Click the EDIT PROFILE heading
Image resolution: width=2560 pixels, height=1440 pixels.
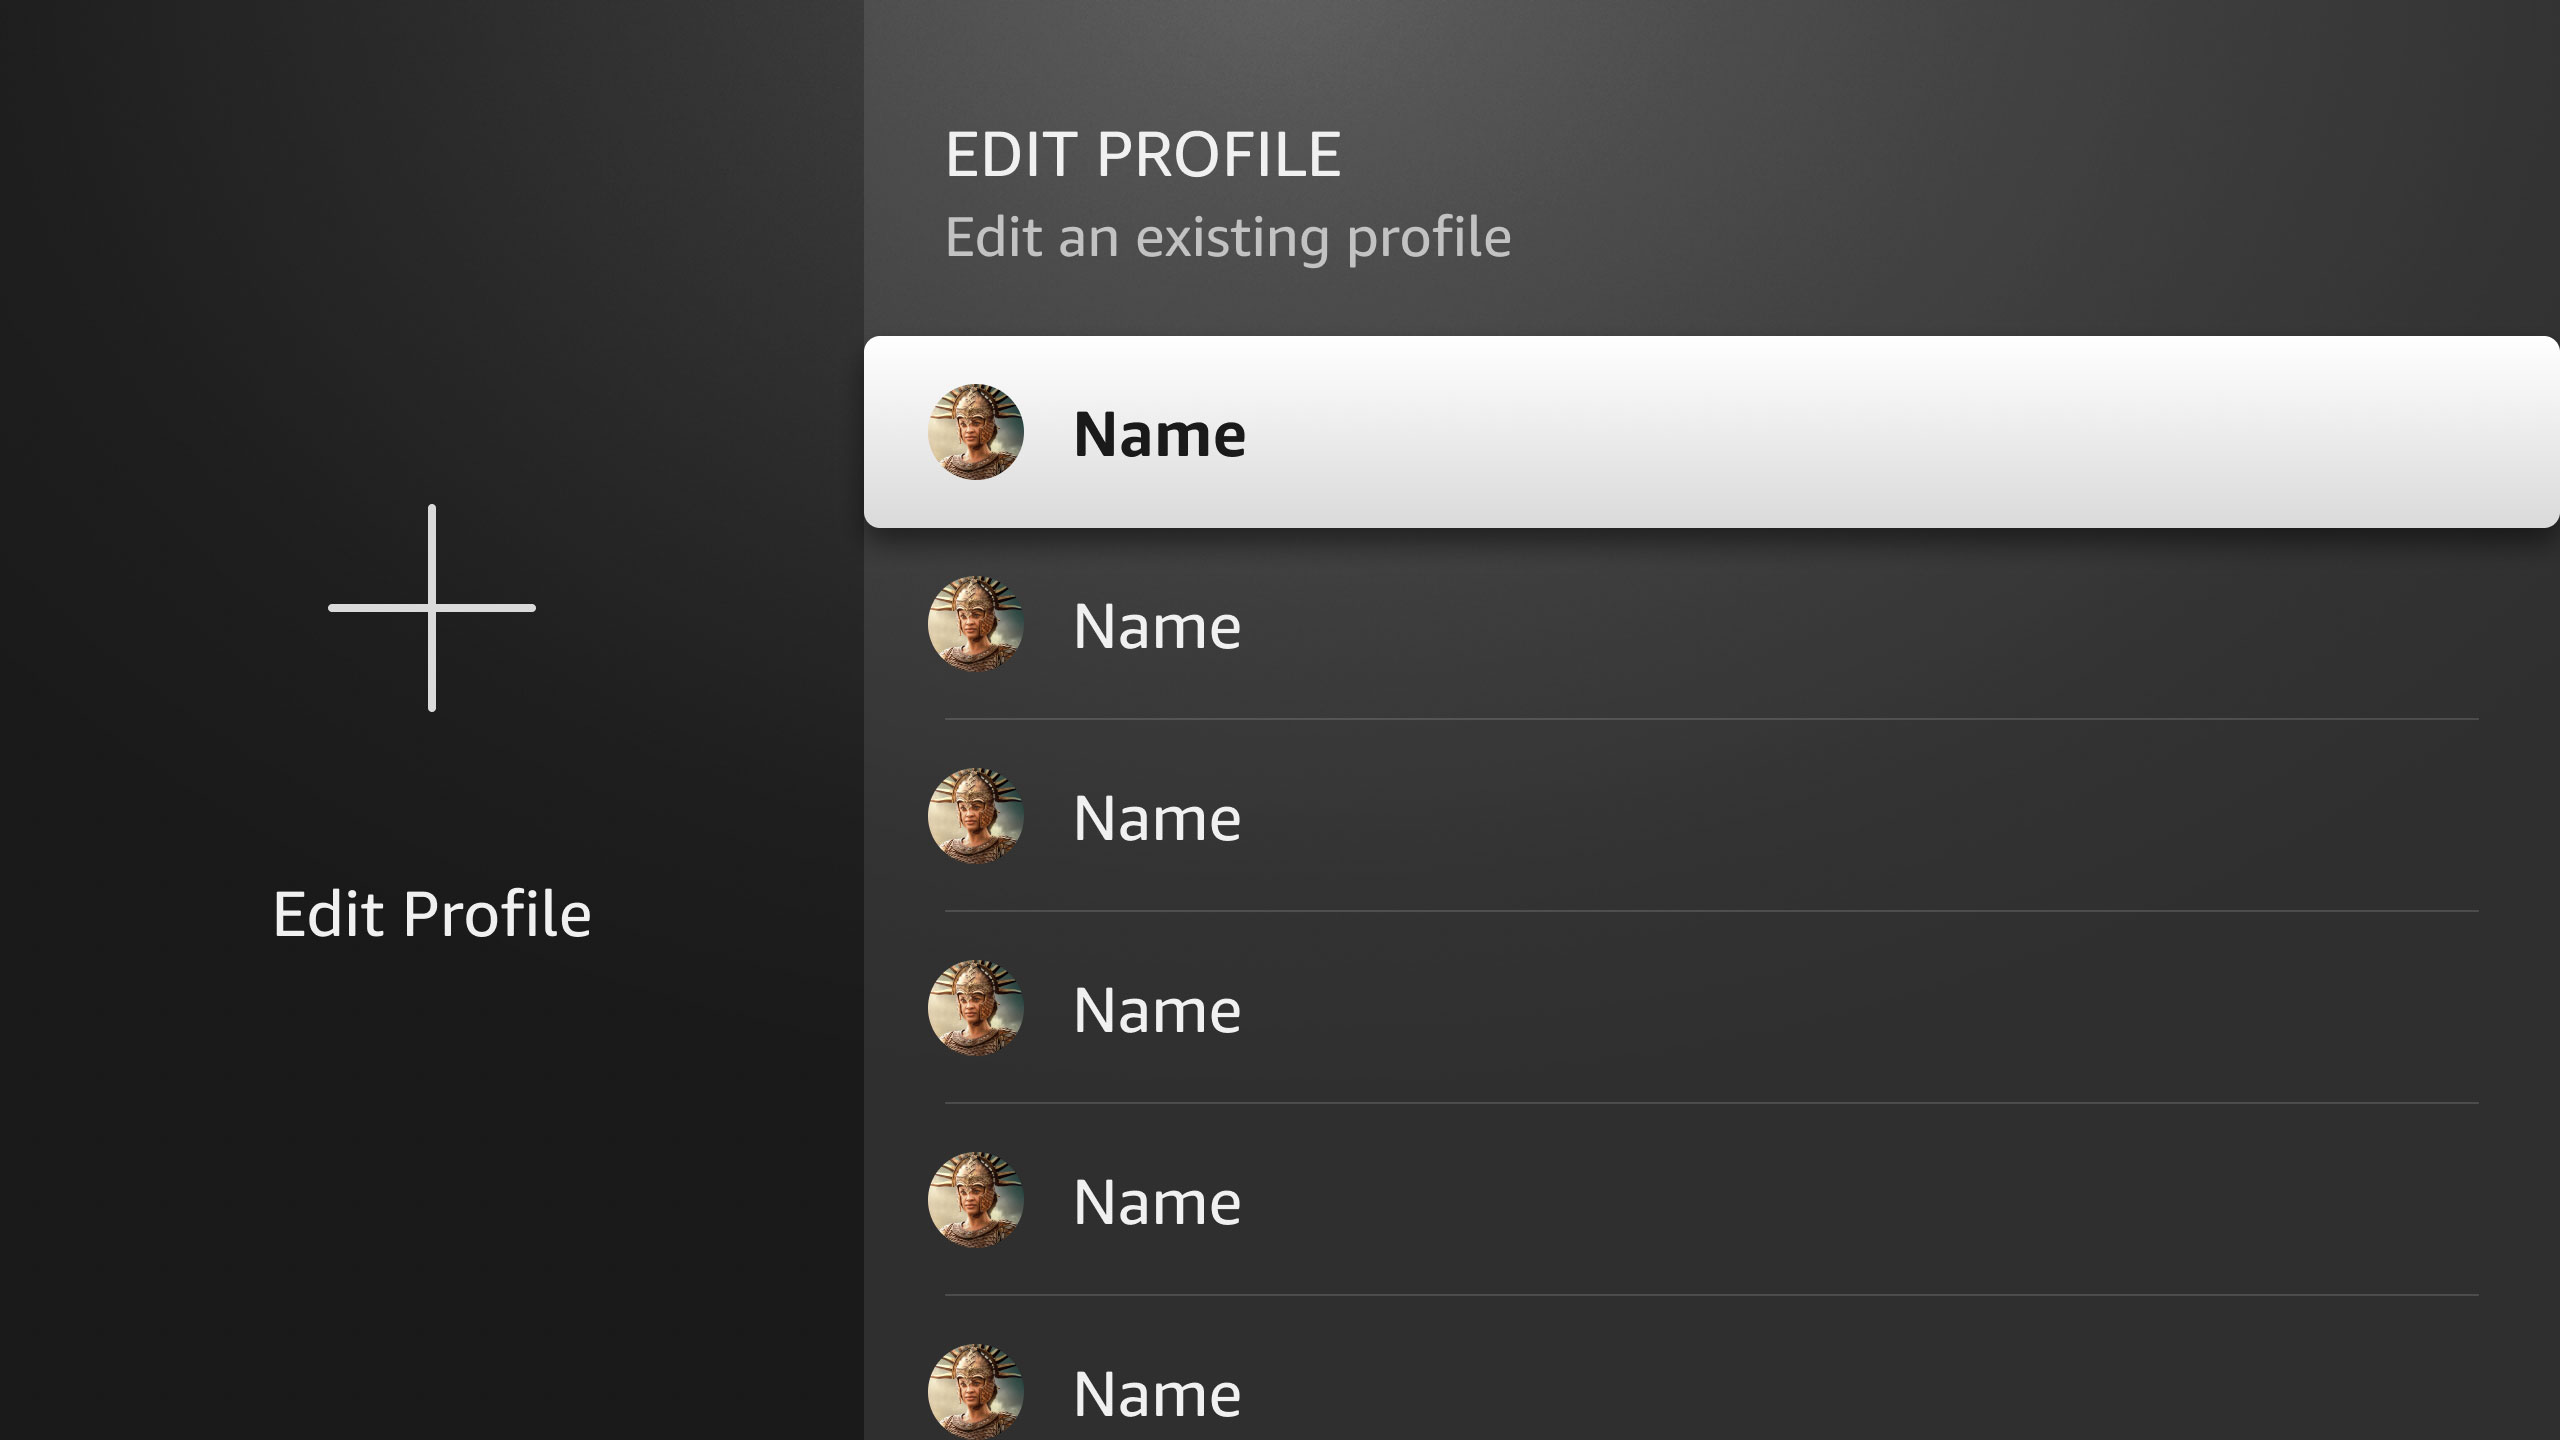(x=1143, y=155)
